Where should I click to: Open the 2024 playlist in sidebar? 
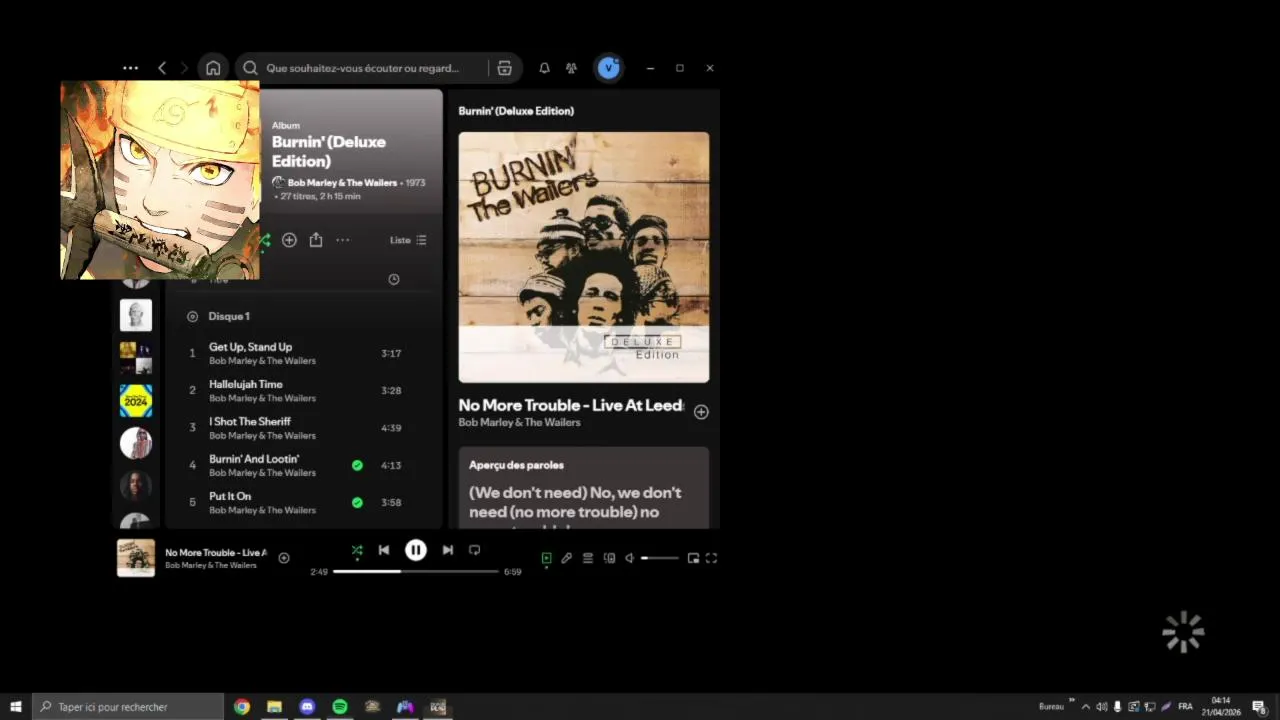tap(136, 400)
